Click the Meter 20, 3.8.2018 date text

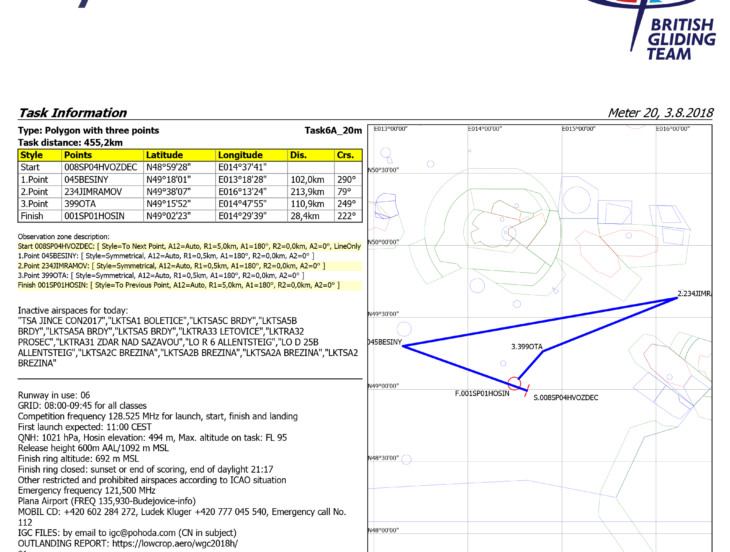[x=658, y=113]
